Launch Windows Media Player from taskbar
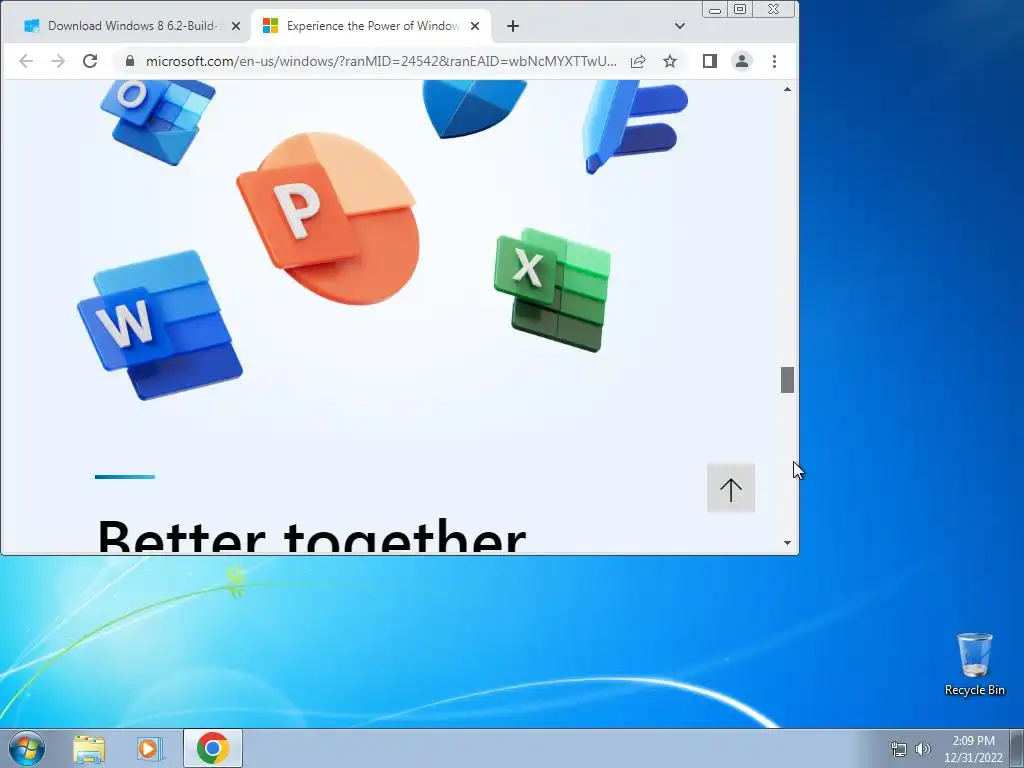The width and height of the screenshot is (1024, 768). pos(149,748)
